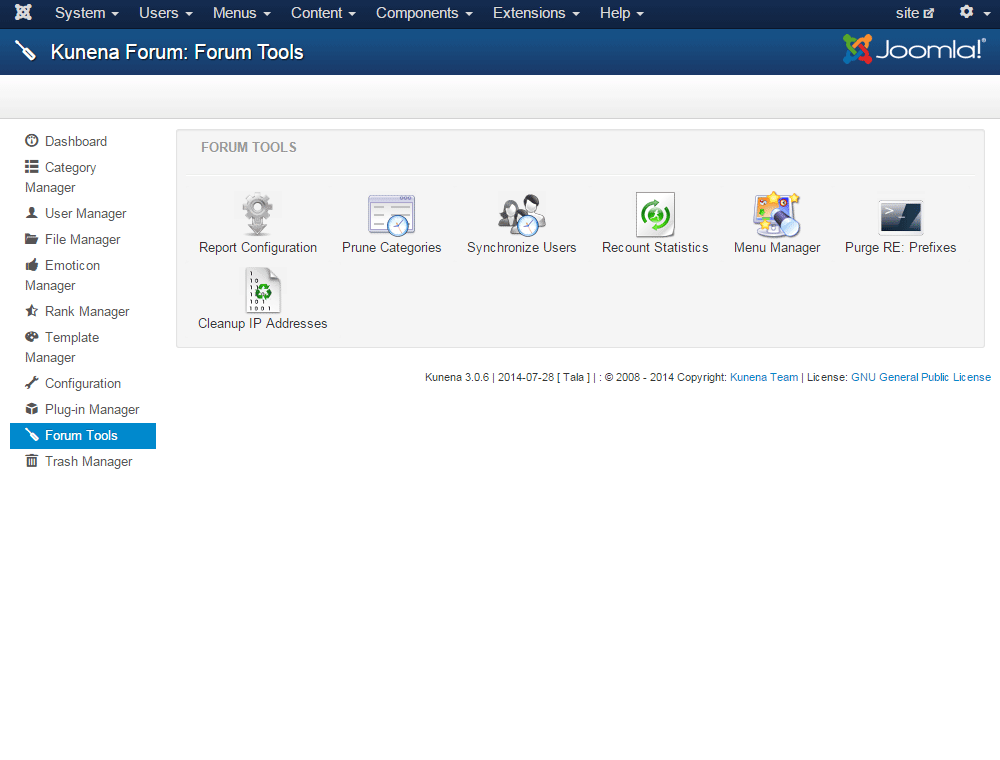Image resolution: width=1000 pixels, height=760 pixels.
Task: Open the site link in the top bar
Action: click(x=915, y=13)
